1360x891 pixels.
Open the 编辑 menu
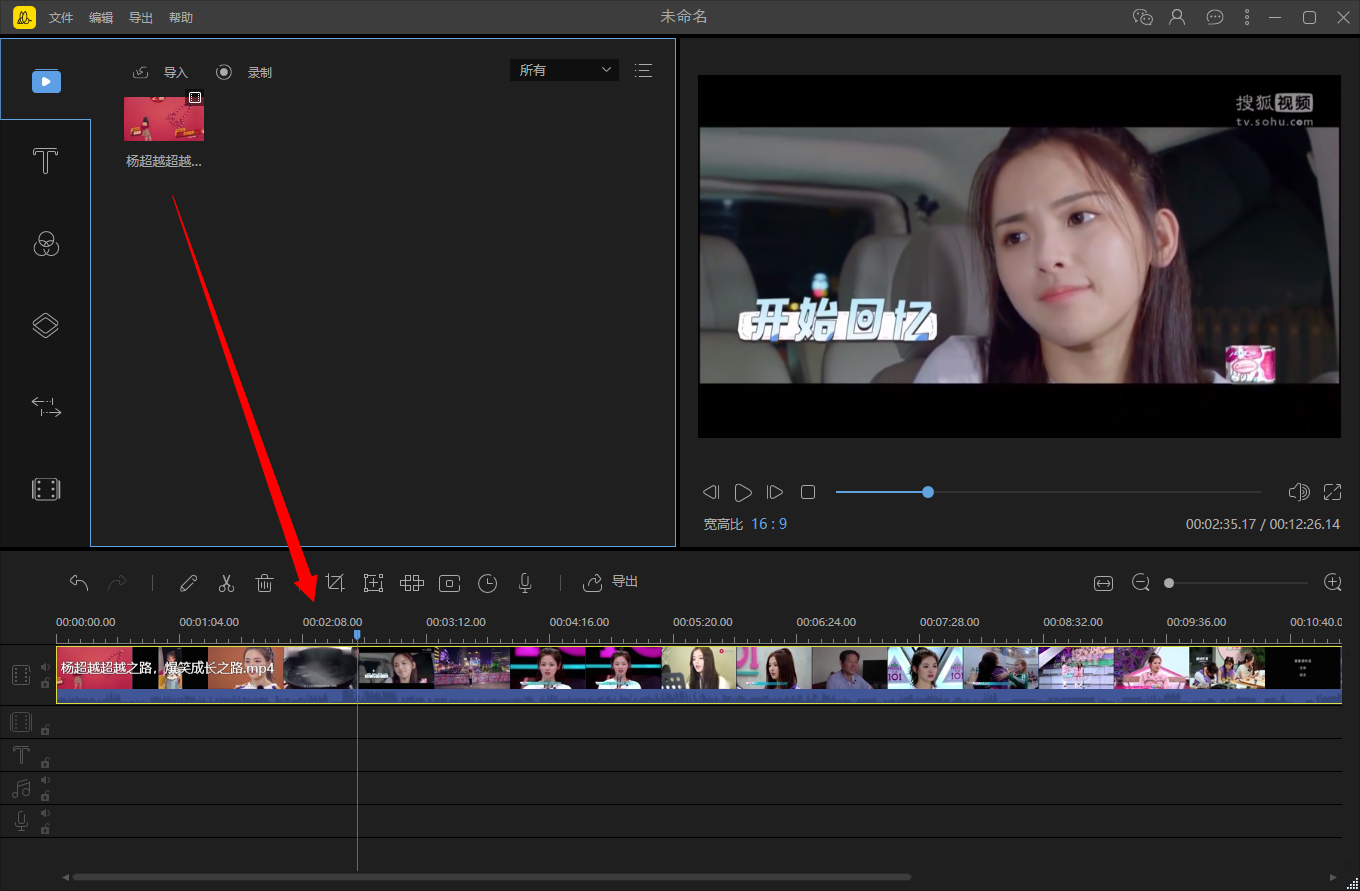101,18
